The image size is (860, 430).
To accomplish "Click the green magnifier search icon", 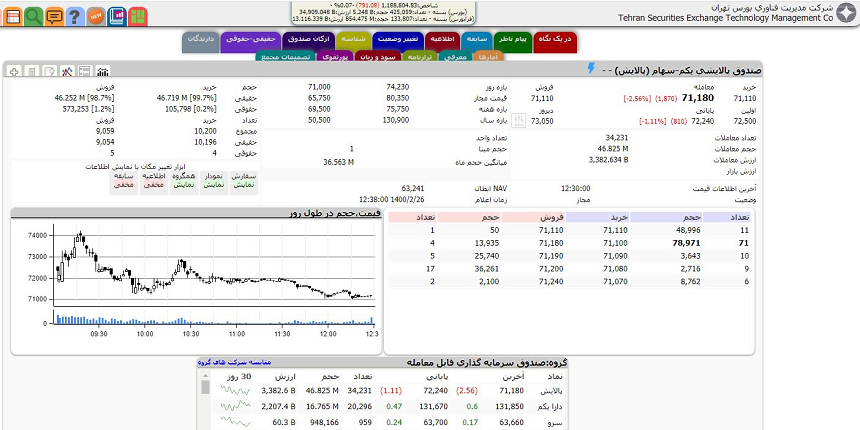I will [x=33, y=16].
